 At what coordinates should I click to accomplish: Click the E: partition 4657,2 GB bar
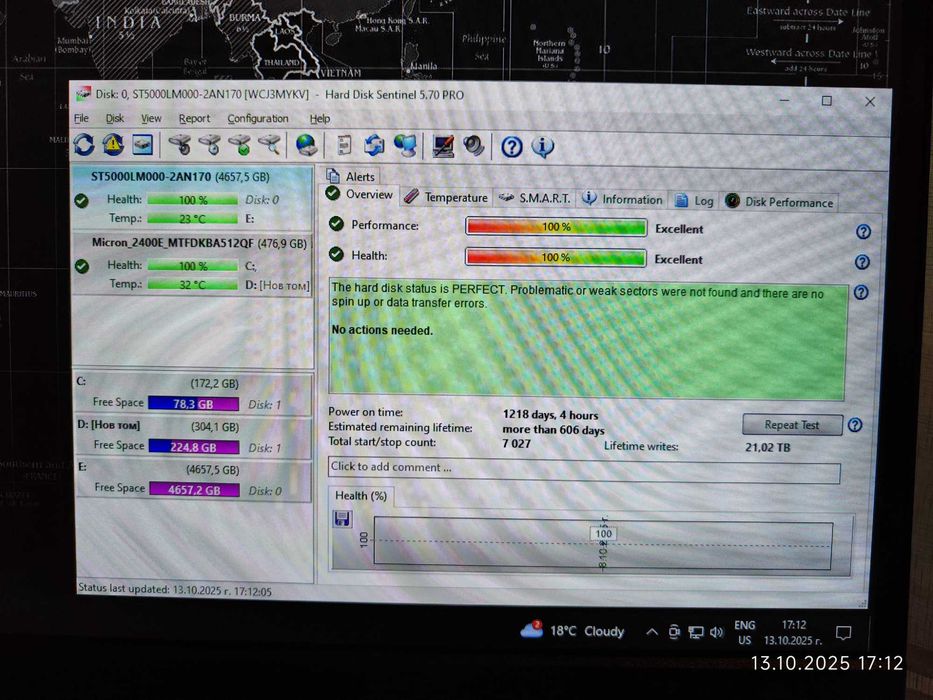pyautogui.click(x=195, y=489)
